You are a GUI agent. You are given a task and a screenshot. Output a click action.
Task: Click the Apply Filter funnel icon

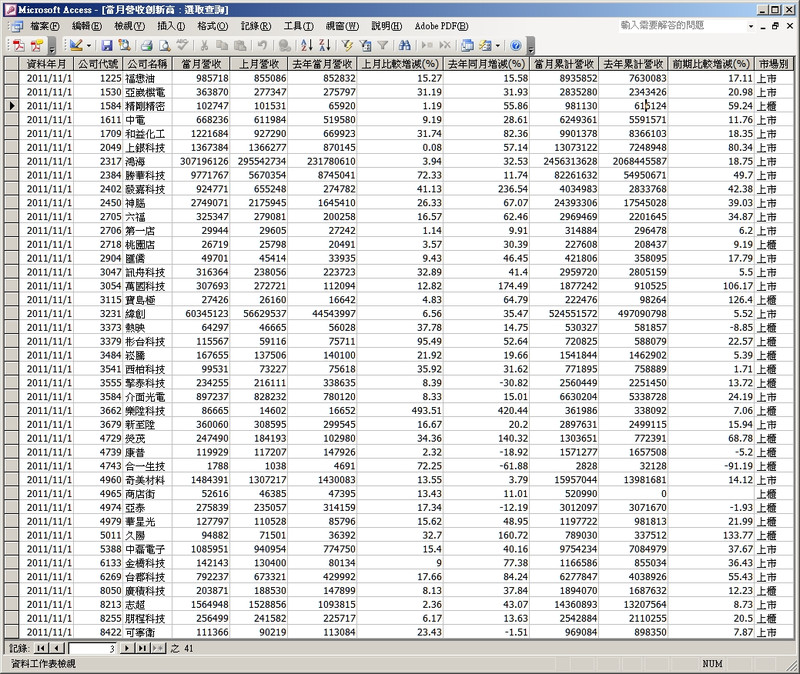click(x=383, y=45)
